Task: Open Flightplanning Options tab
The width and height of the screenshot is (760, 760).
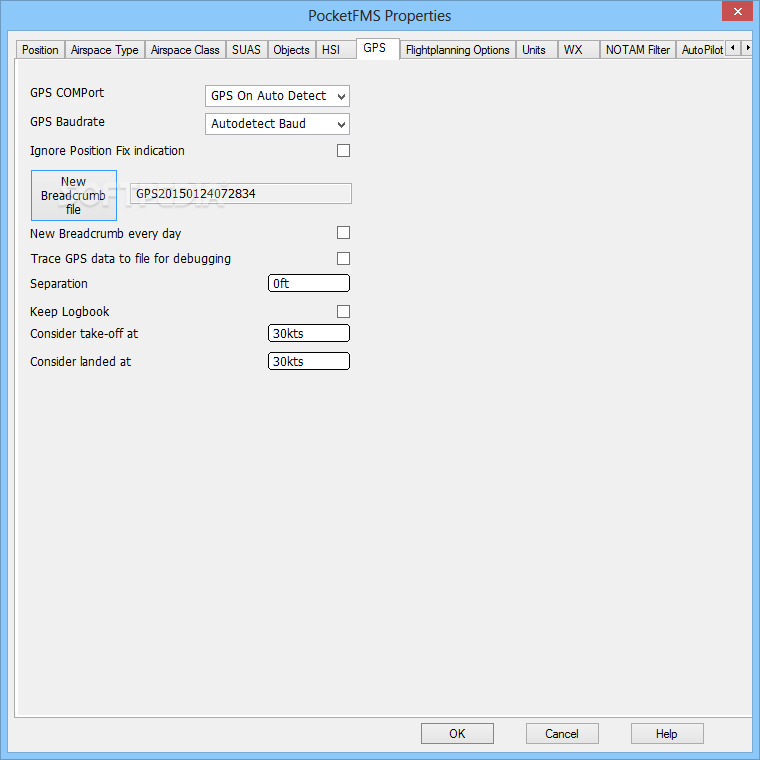Action: coord(458,50)
